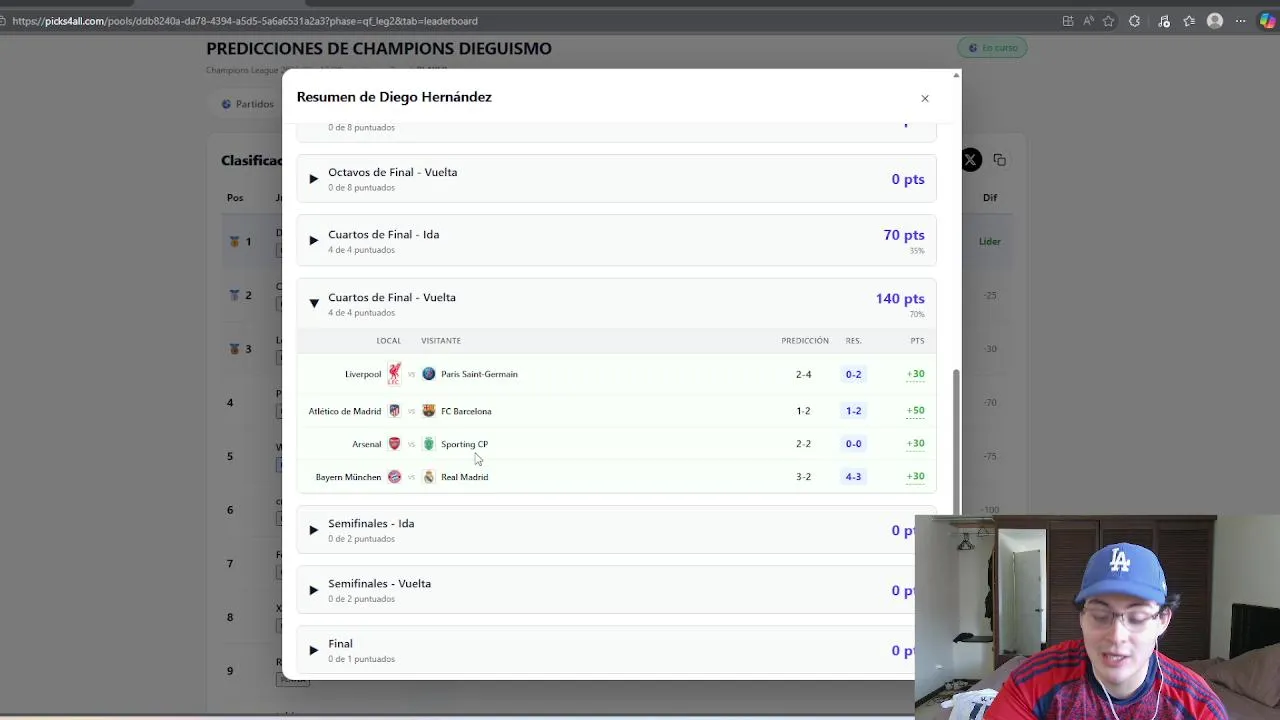Screen dimensions: 1280x720
Task: Expand Cuartos de Final - Ida section
Action: click(x=616, y=241)
